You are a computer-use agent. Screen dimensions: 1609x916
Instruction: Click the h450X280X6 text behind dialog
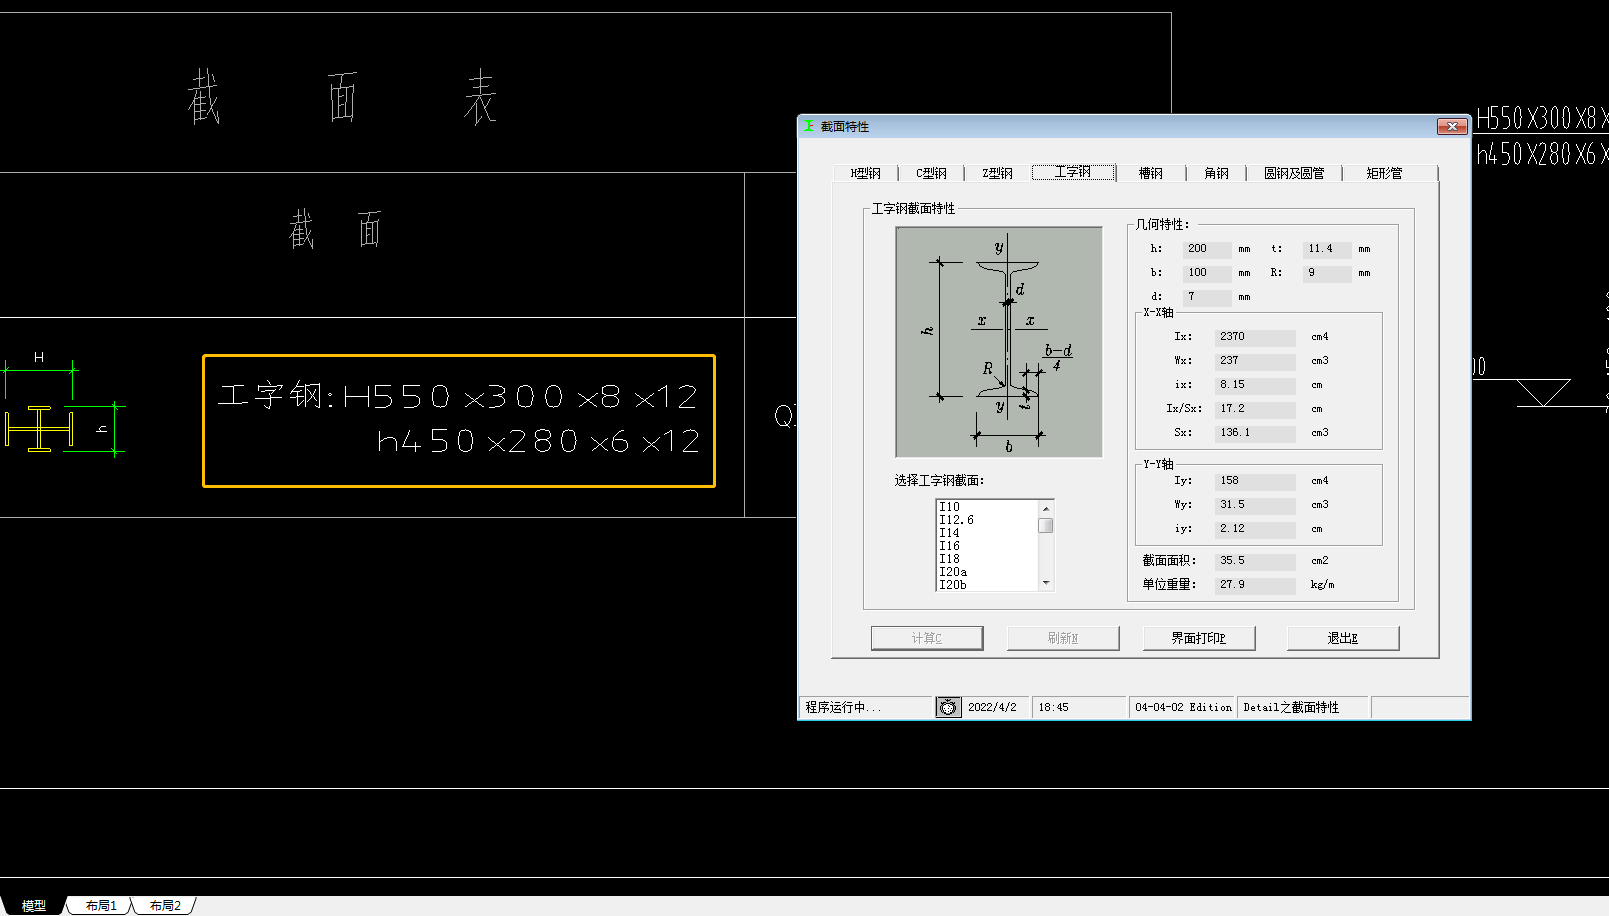(1542, 154)
